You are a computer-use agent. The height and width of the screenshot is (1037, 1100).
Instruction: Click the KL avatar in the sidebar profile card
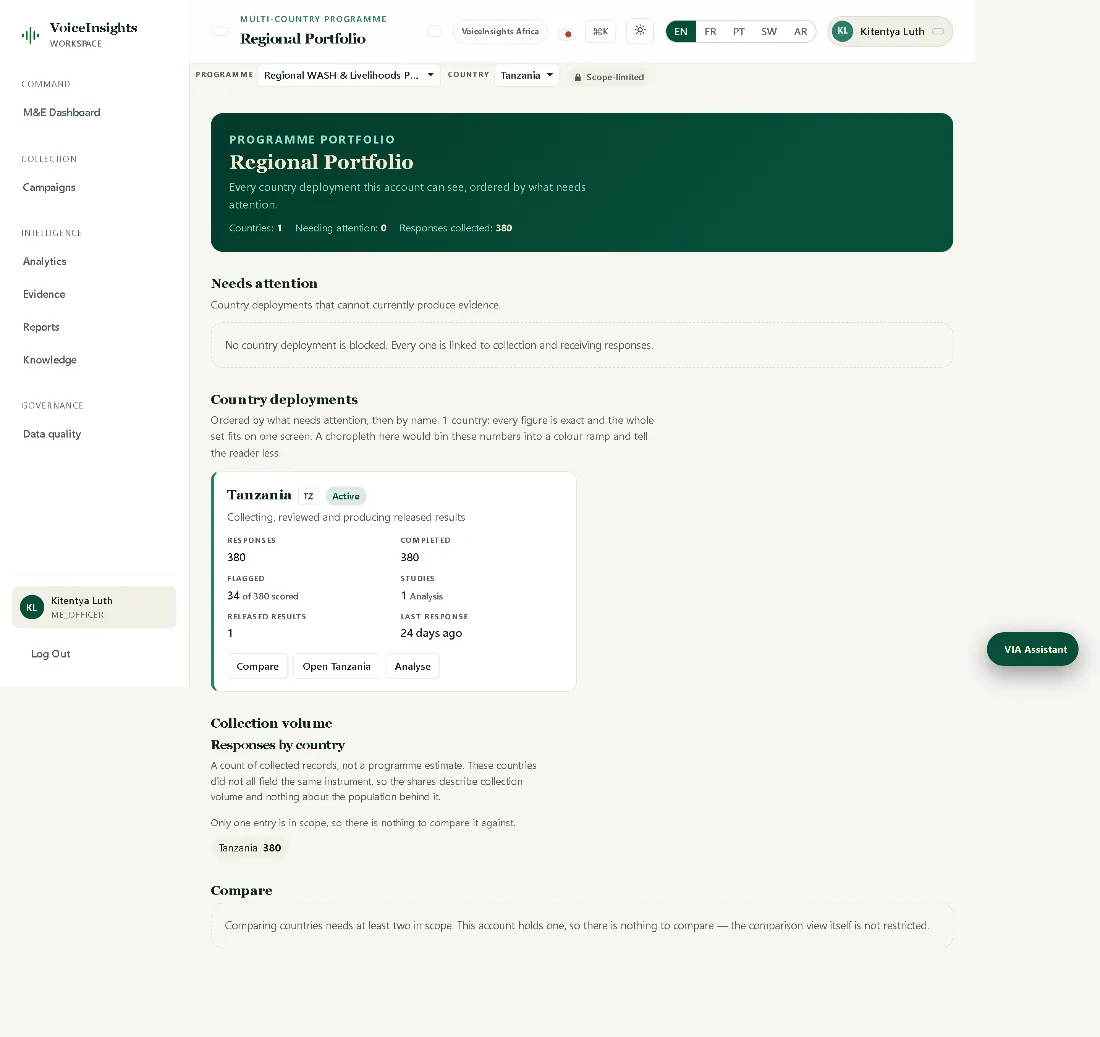tap(32, 608)
